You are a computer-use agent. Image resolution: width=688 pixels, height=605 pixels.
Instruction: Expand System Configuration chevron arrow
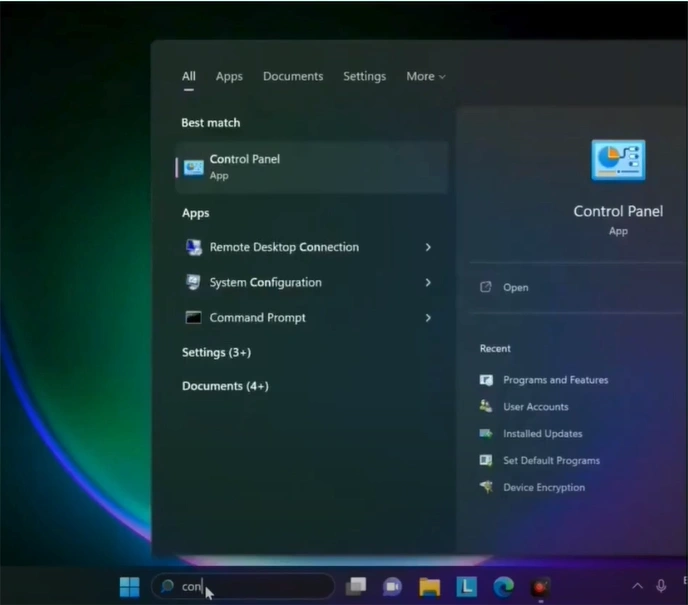pos(428,283)
